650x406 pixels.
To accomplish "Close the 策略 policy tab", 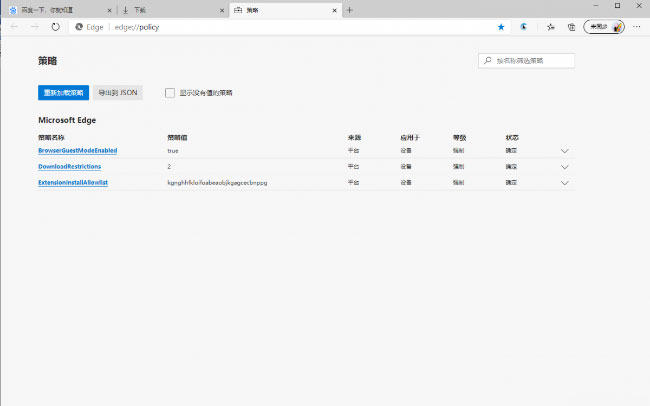I will (x=335, y=10).
